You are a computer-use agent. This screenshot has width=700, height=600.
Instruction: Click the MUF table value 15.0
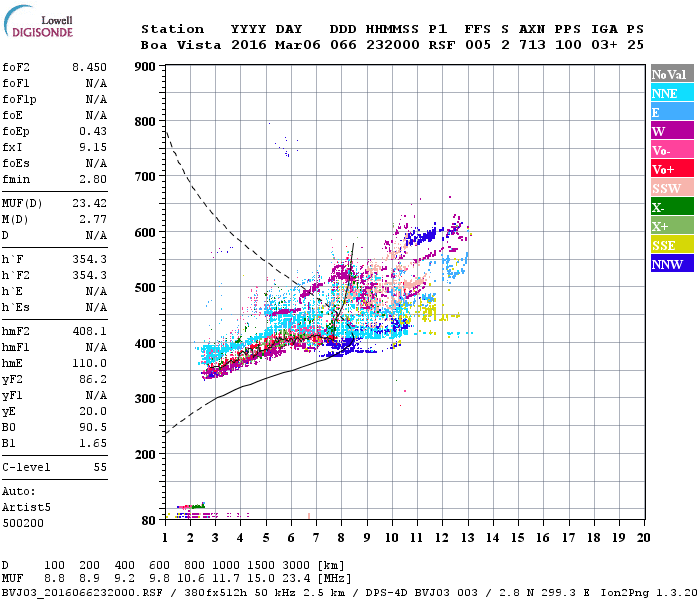pos(261,579)
